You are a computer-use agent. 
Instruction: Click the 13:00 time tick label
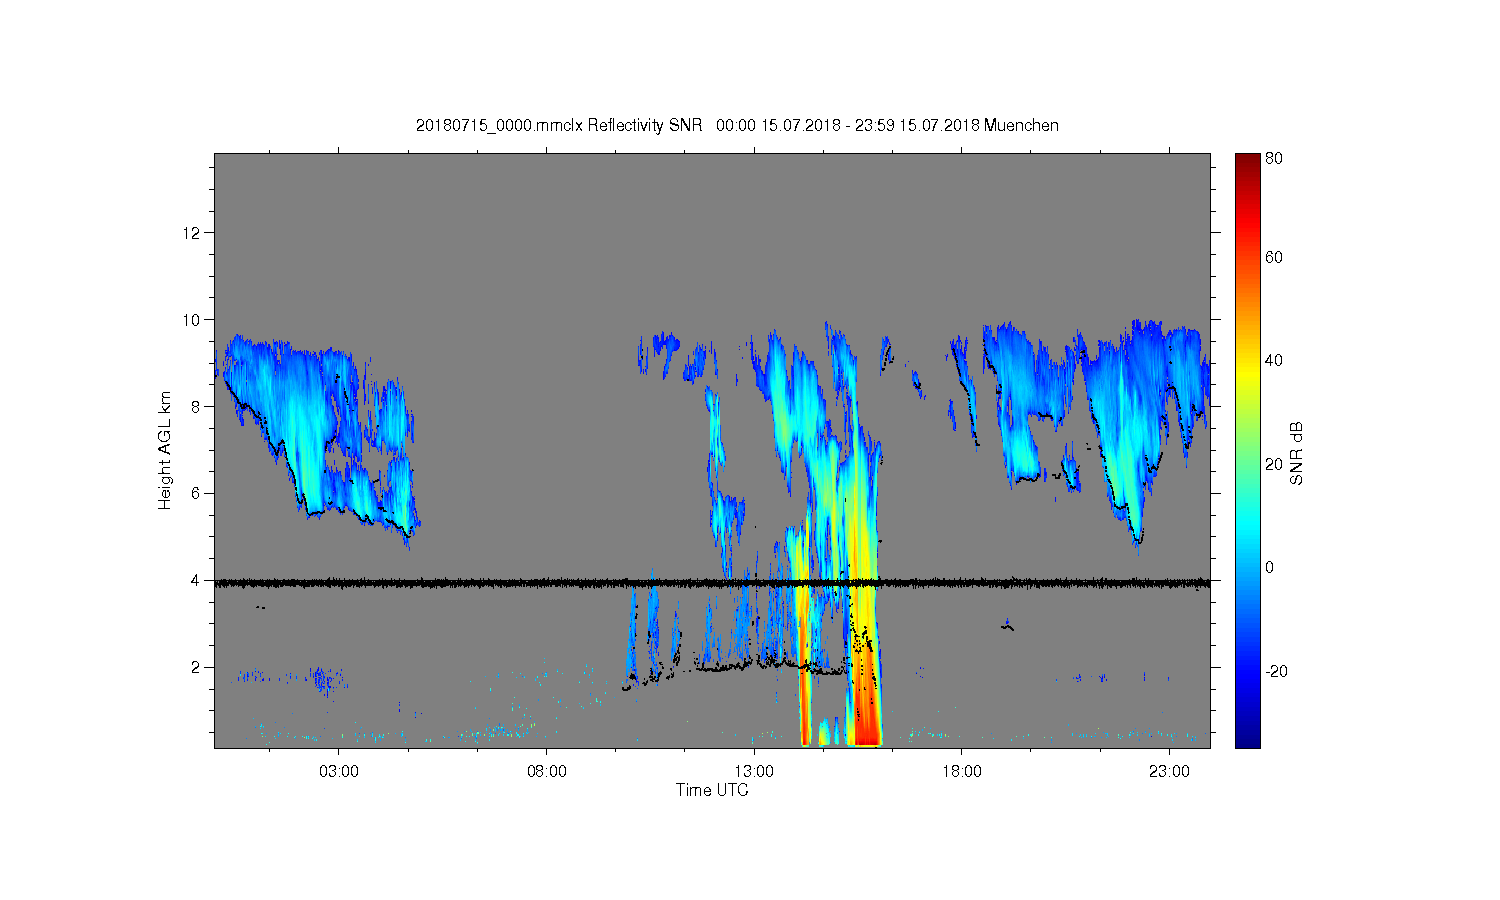click(x=754, y=772)
